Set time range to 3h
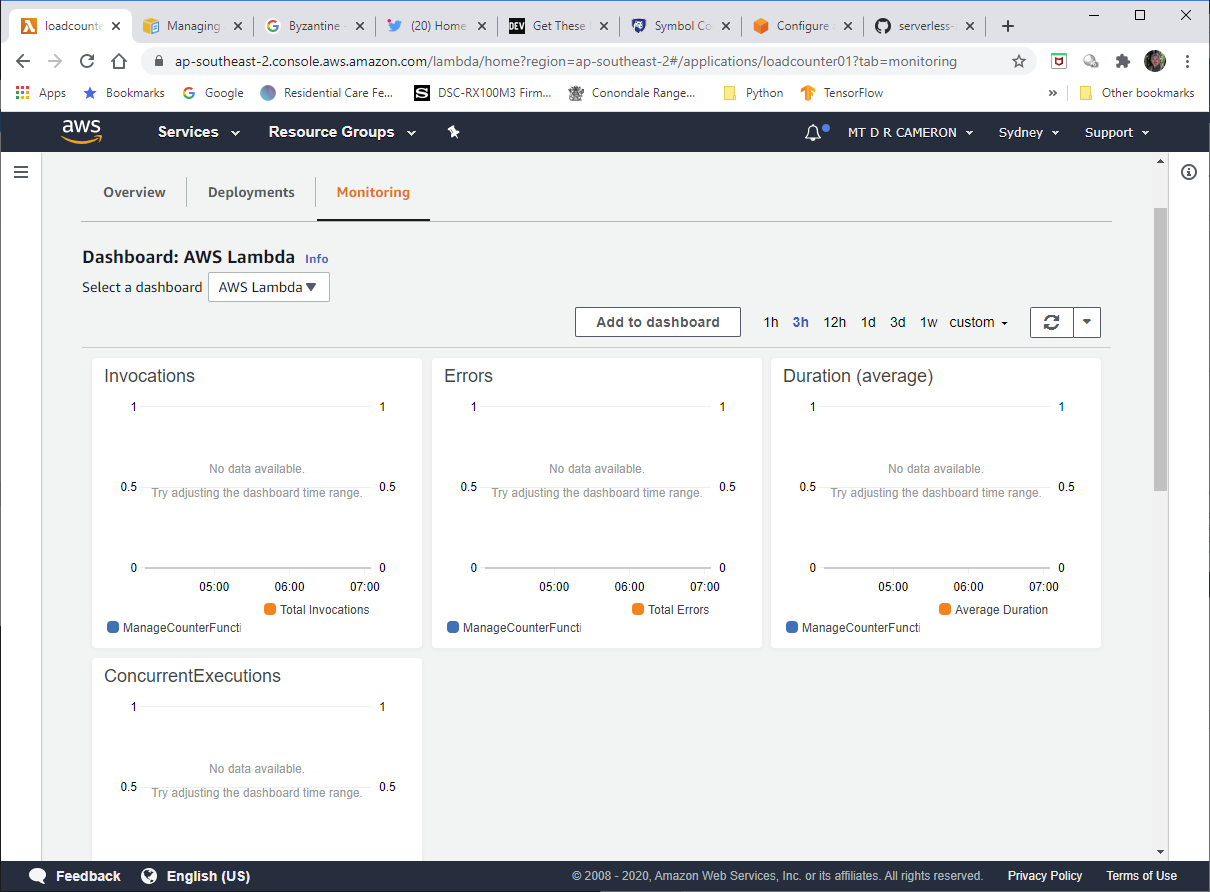The width and height of the screenshot is (1210, 892). [801, 322]
